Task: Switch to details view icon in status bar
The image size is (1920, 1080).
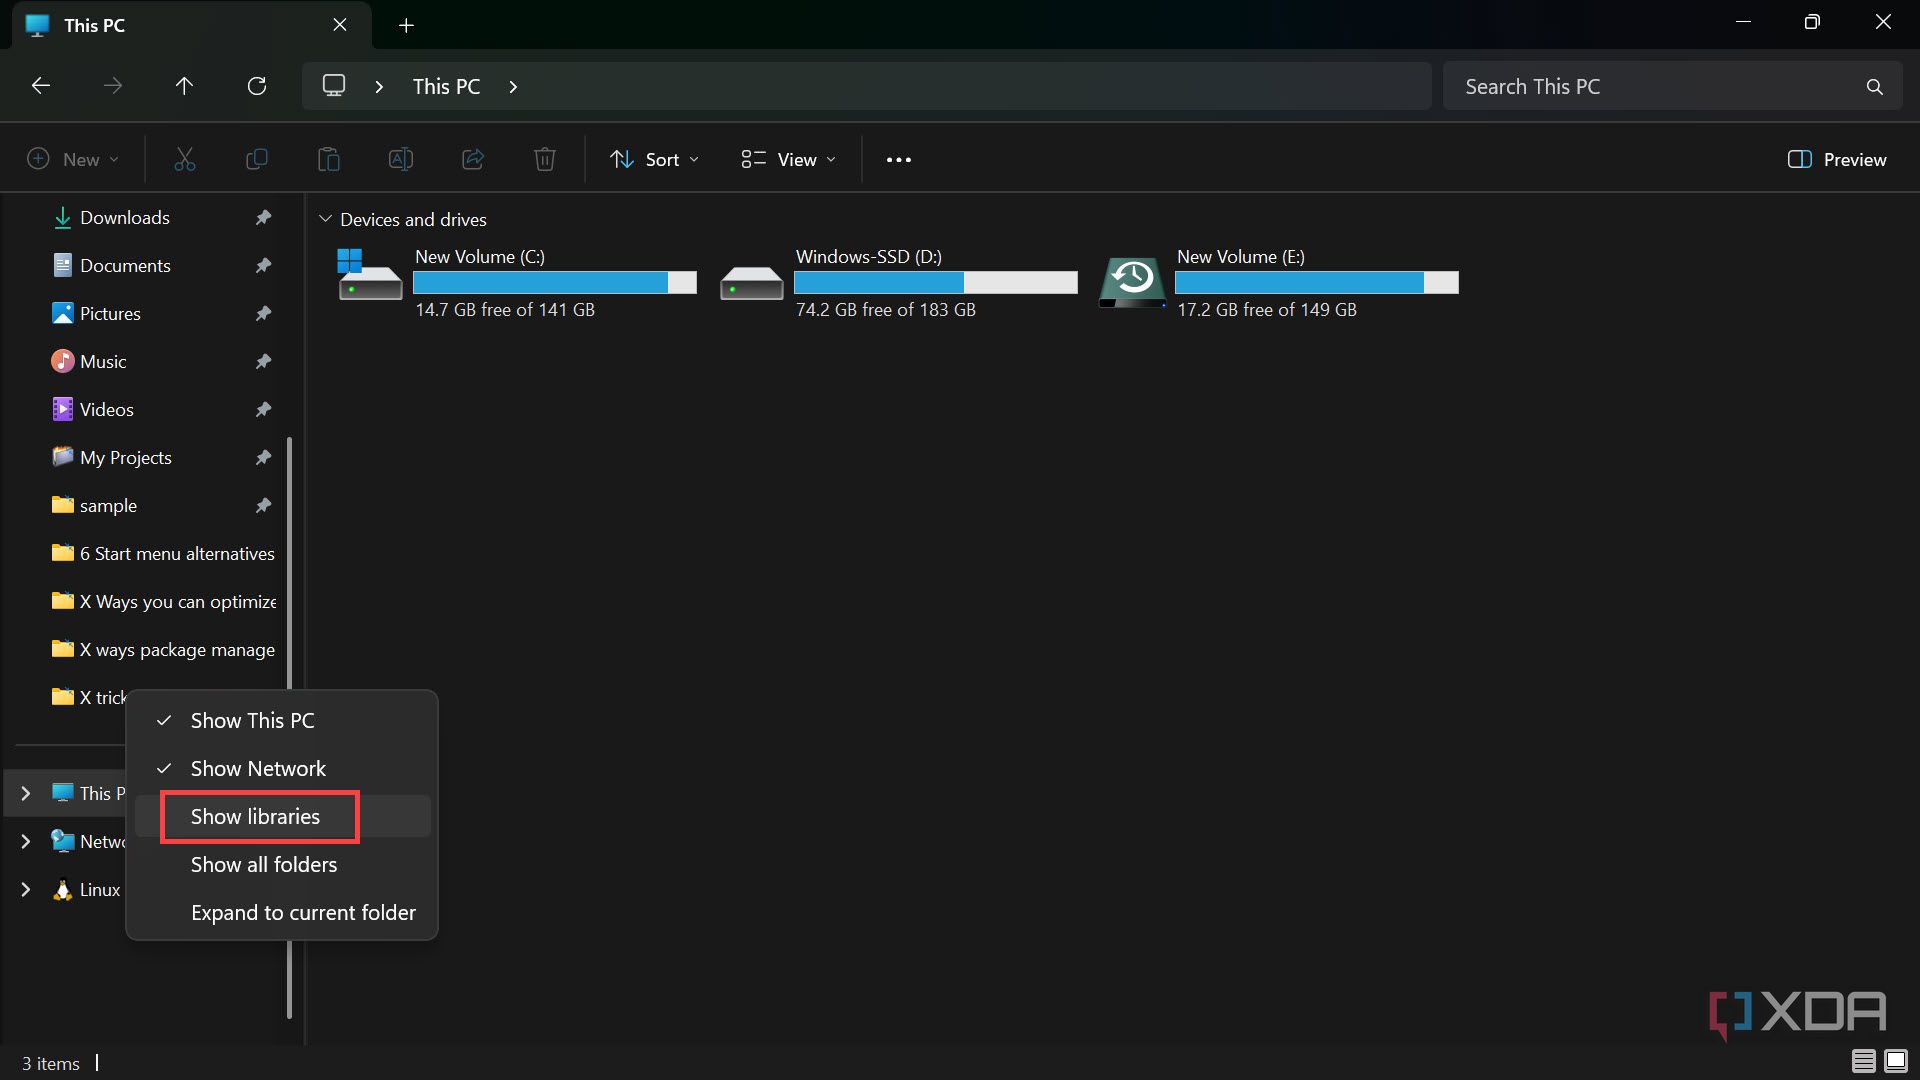Action: pyautogui.click(x=1863, y=1061)
